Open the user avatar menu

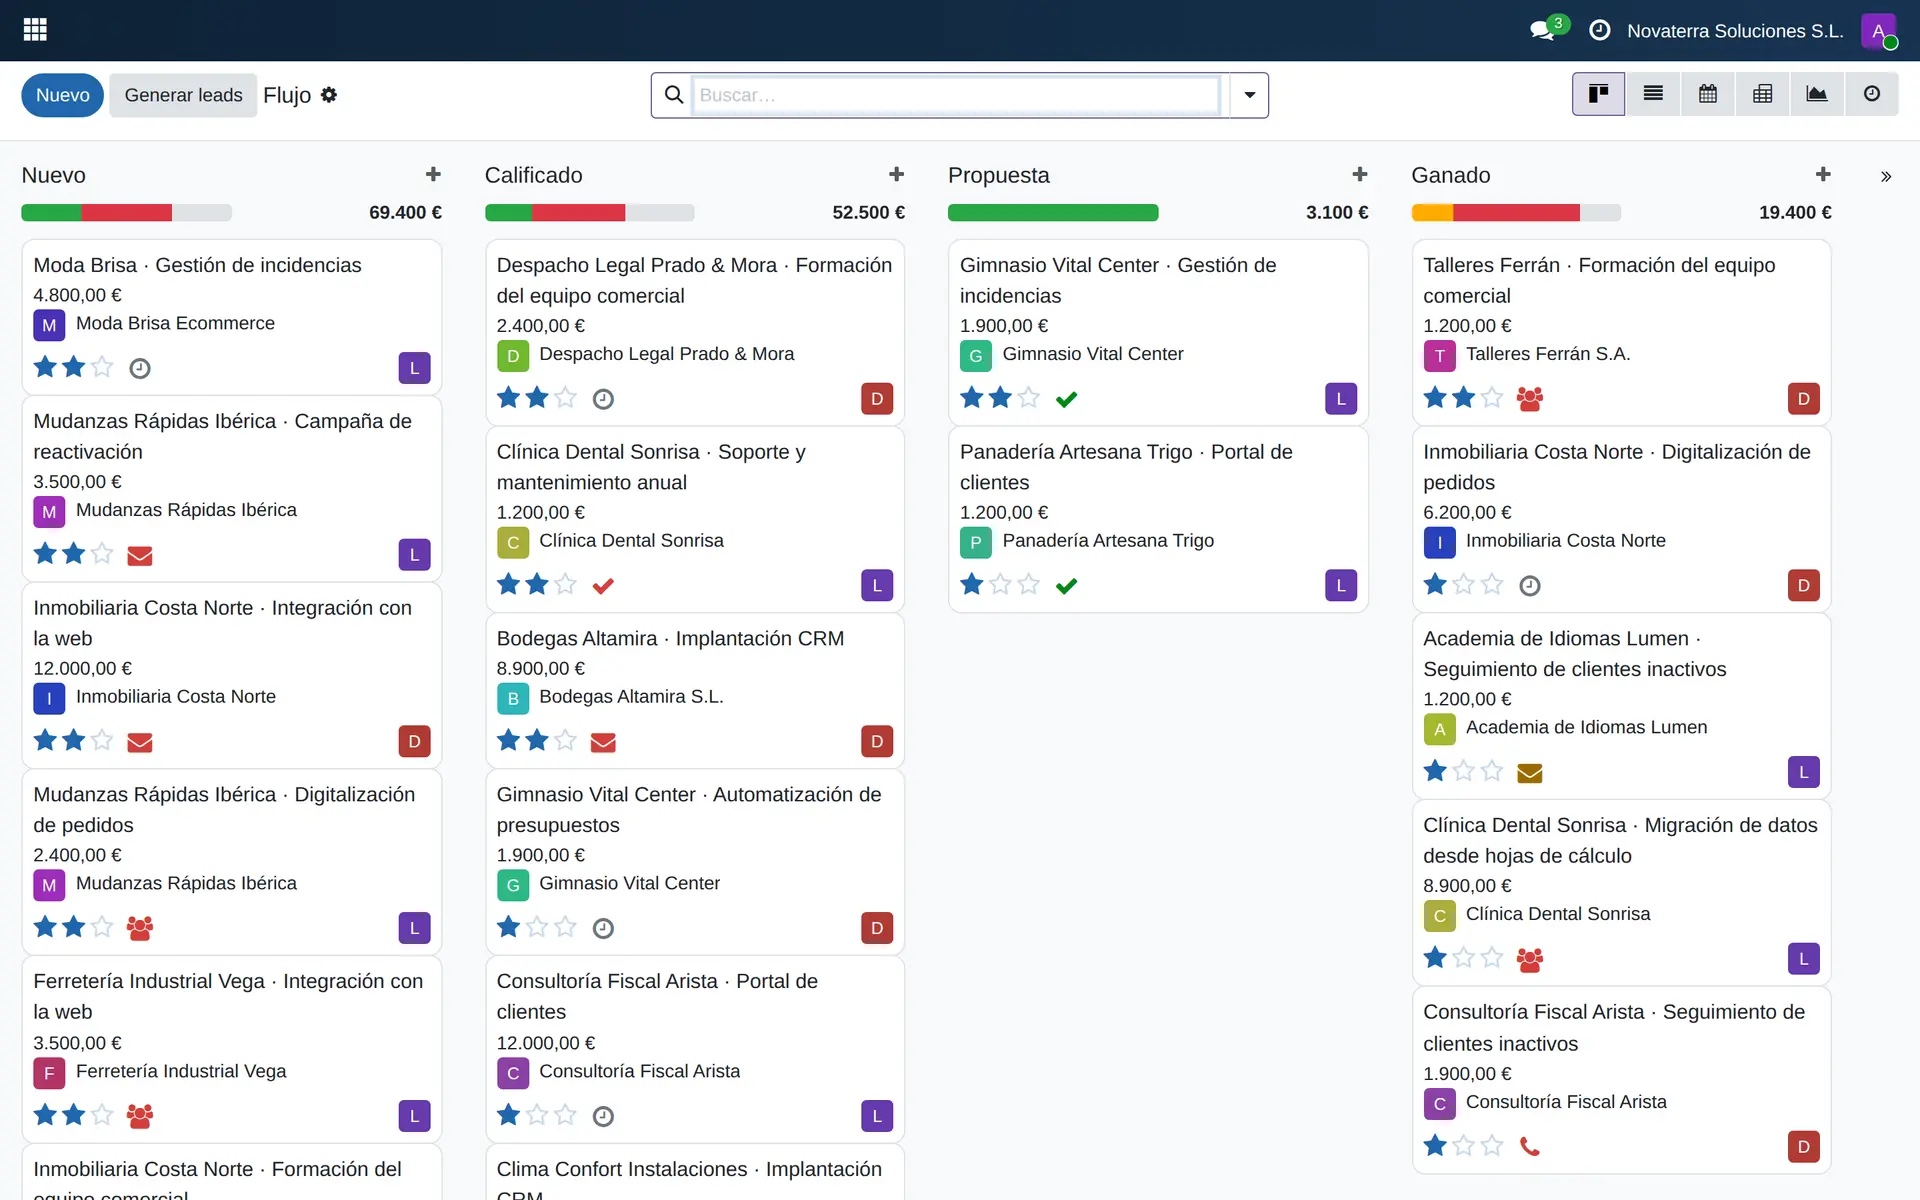[x=1879, y=31]
